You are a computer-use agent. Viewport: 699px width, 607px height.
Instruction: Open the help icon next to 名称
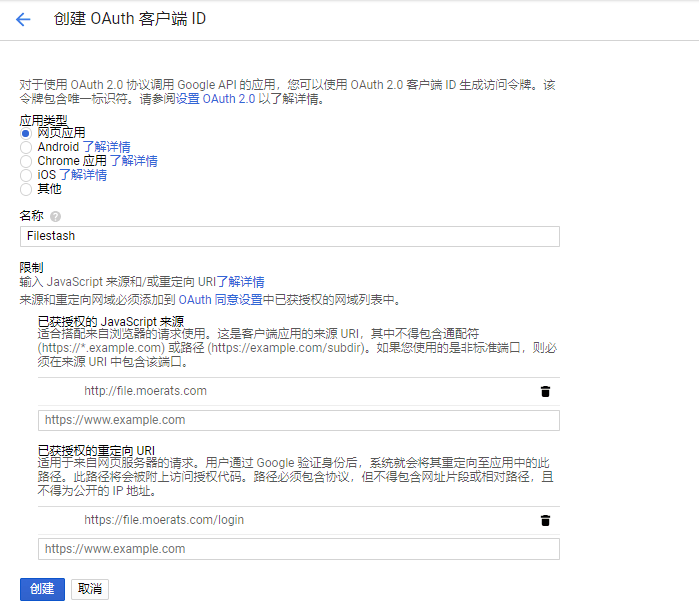click(x=55, y=217)
